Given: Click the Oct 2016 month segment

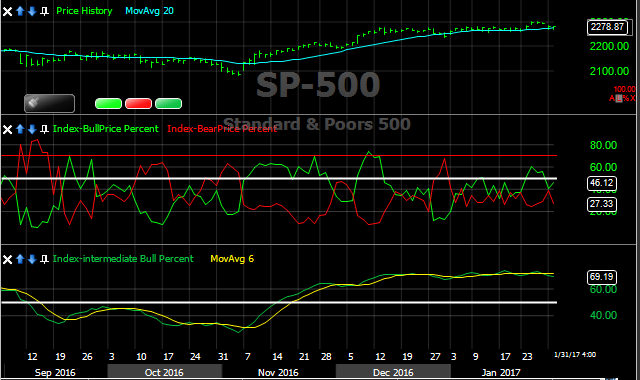Looking at the screenshot, I should [164, 372].
